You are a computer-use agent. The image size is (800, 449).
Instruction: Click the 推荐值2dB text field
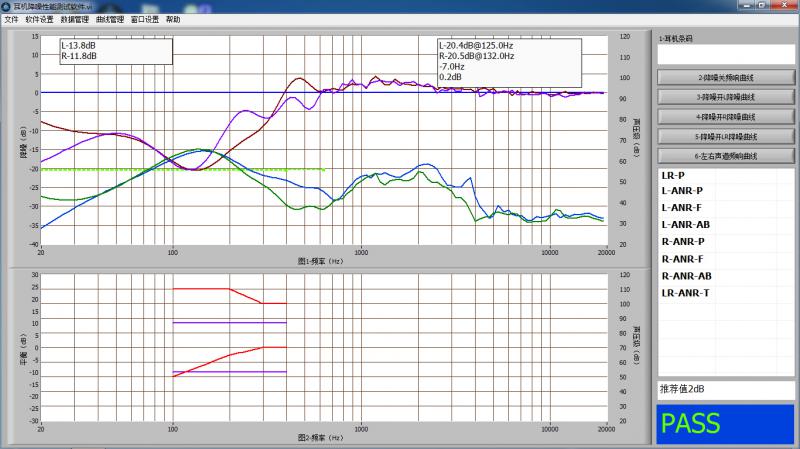726,388
